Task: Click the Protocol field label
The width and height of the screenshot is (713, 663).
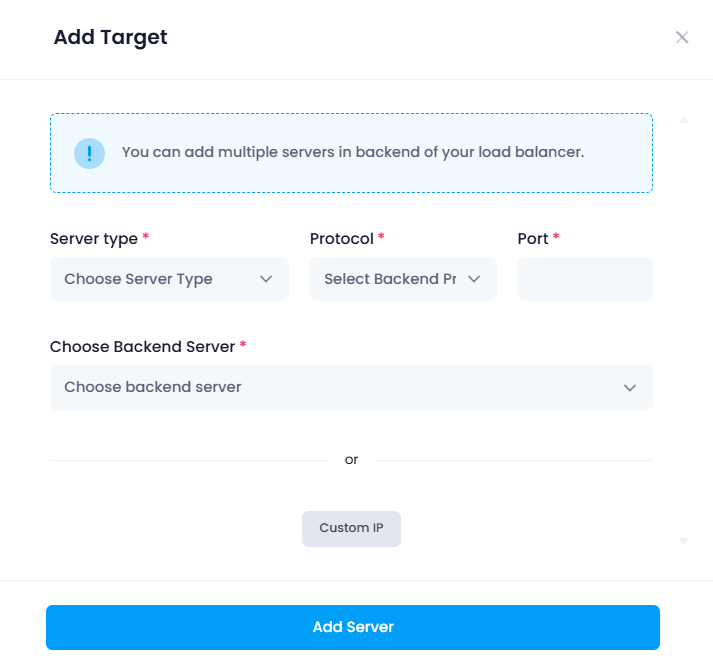Action: [341, 239]
